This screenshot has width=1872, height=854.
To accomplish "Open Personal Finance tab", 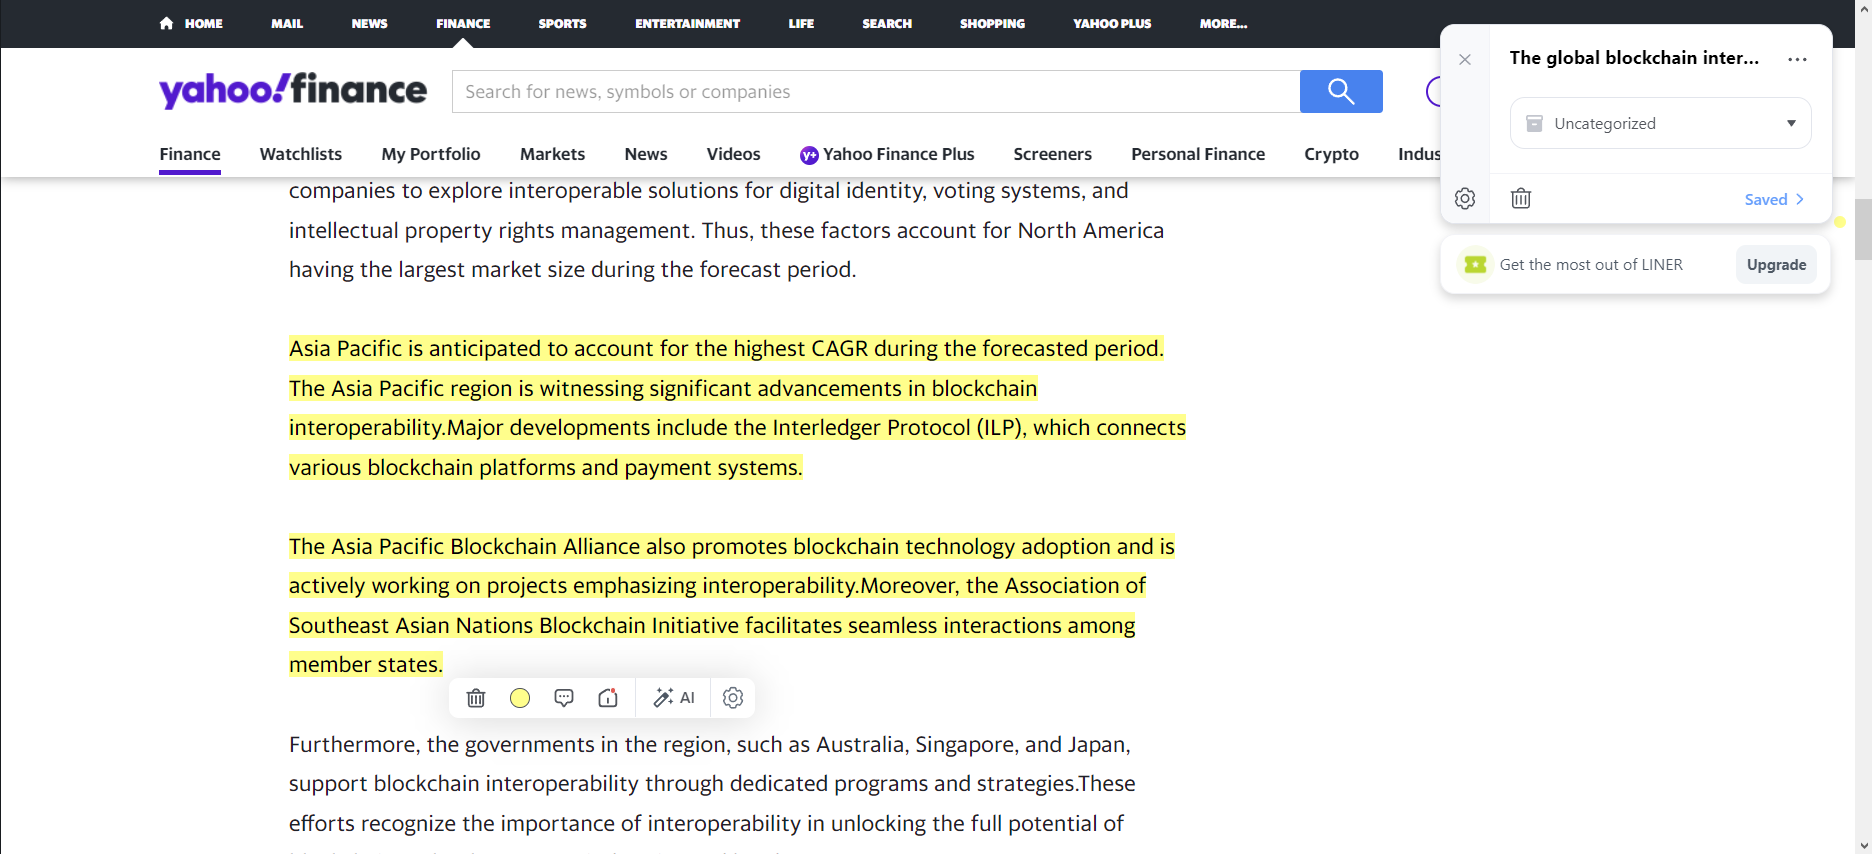I will coord(1198,154).
